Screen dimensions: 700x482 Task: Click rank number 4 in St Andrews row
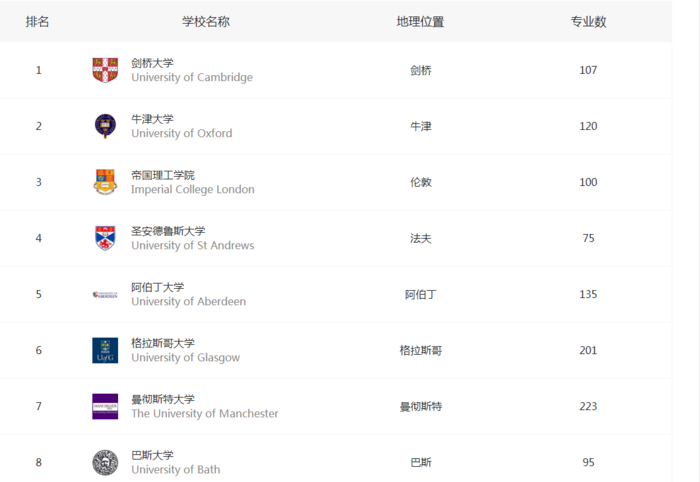point(39,238)
